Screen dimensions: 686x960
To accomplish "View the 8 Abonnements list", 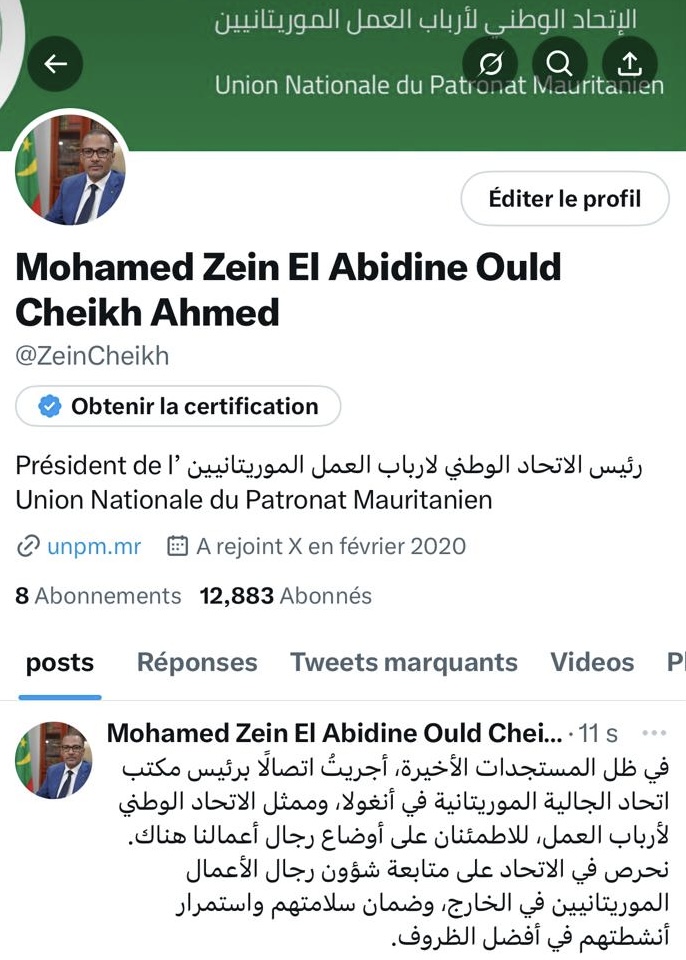I will pos(98,596).
